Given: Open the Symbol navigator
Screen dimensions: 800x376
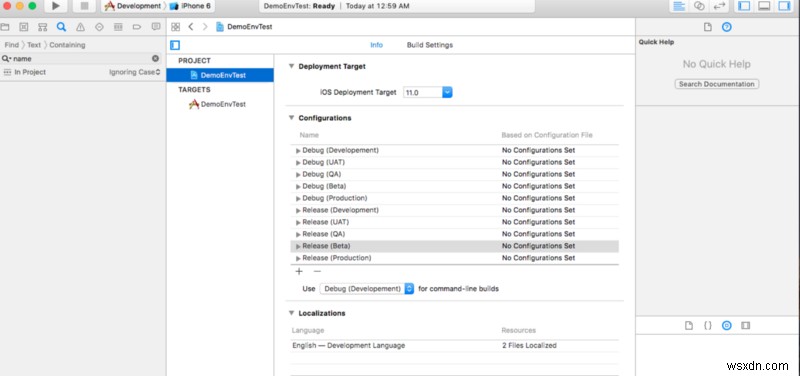Looking at the screenshot, I should [x=42, y=27].
